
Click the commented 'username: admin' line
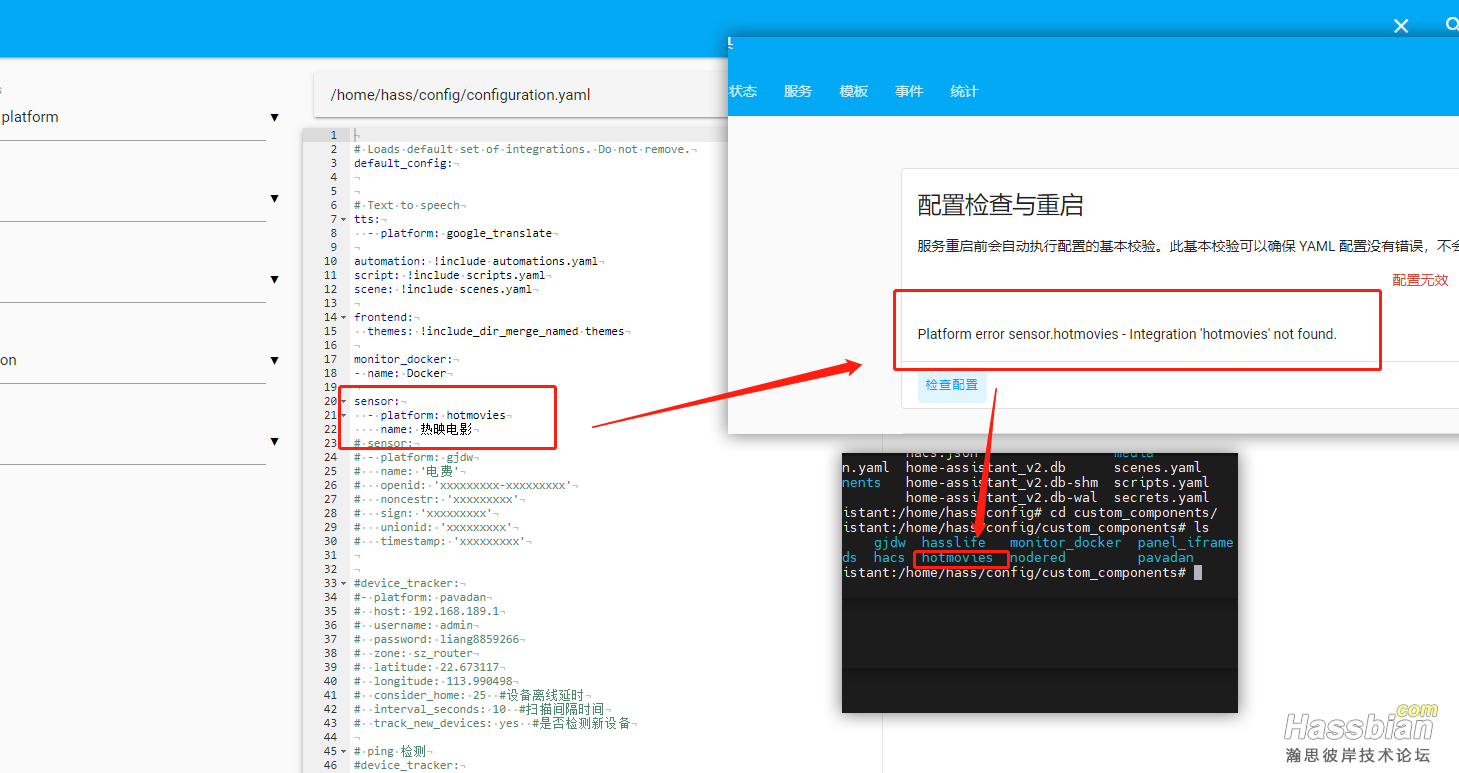click(416, 625)
